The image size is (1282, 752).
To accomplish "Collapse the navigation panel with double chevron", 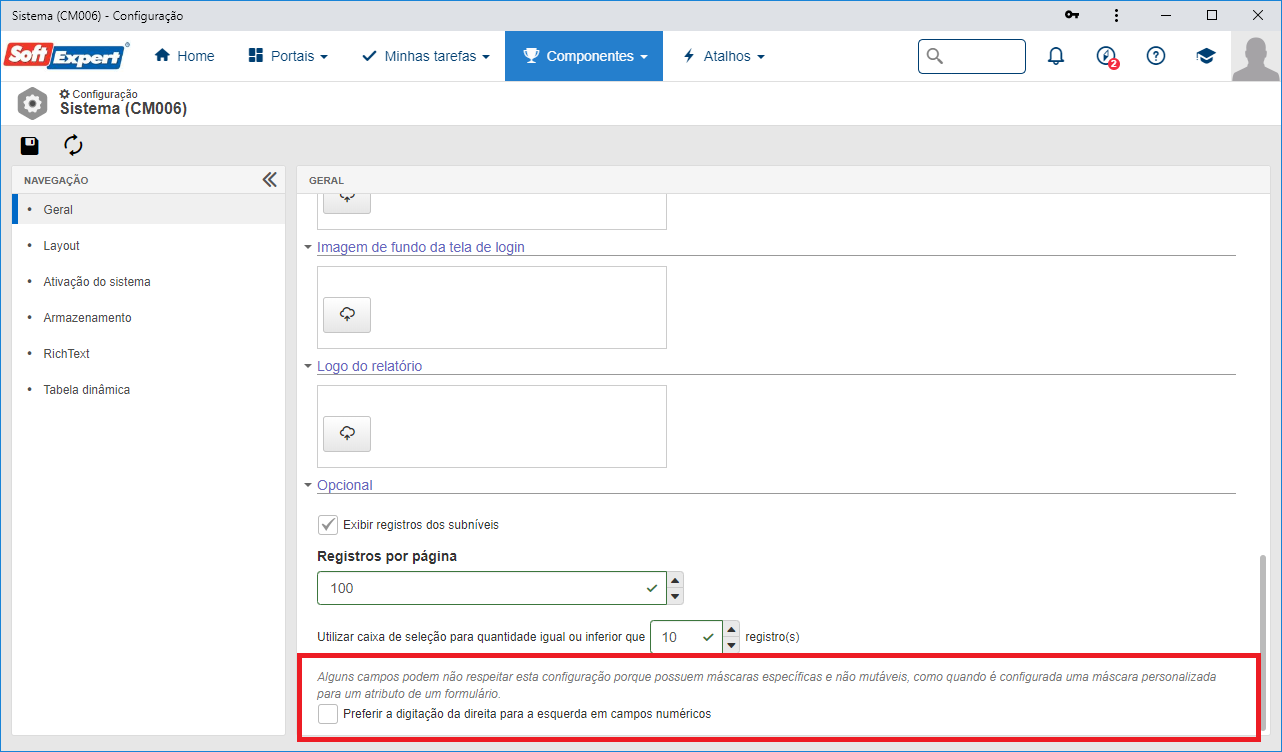I will click(x=269, y=180).
